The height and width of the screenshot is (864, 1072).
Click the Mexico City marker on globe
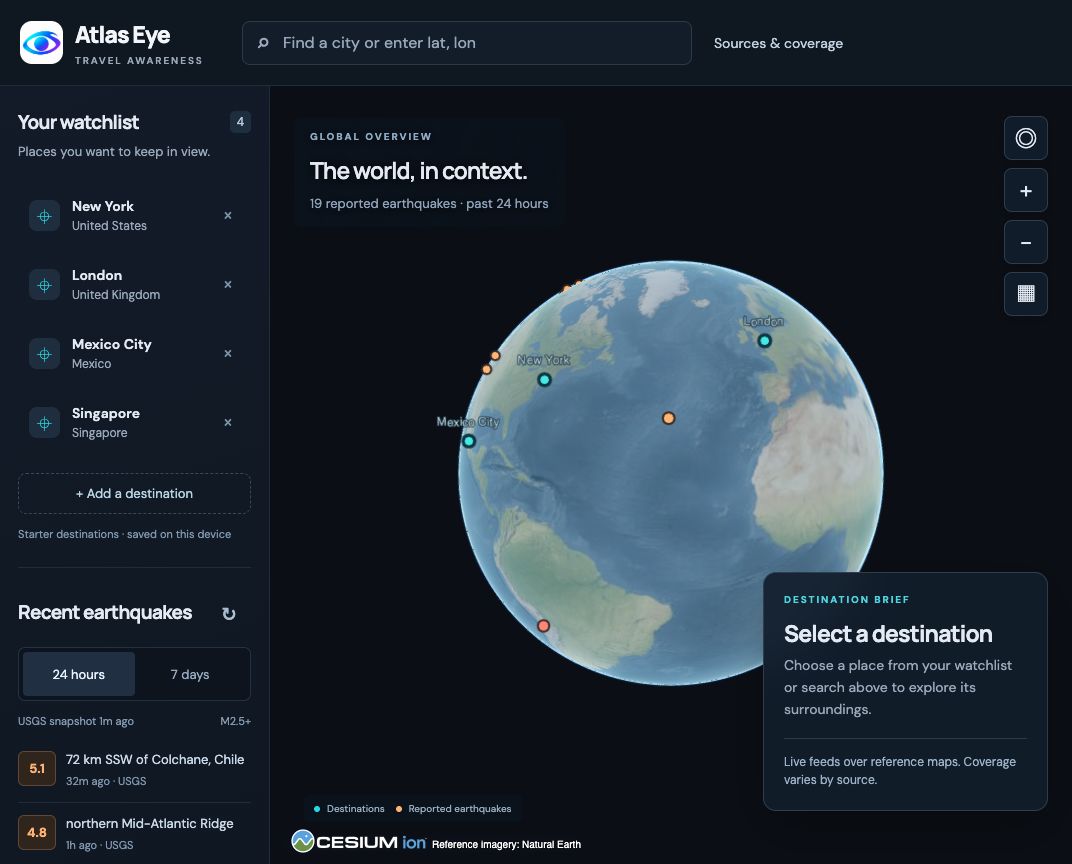[x=469, y=441]
